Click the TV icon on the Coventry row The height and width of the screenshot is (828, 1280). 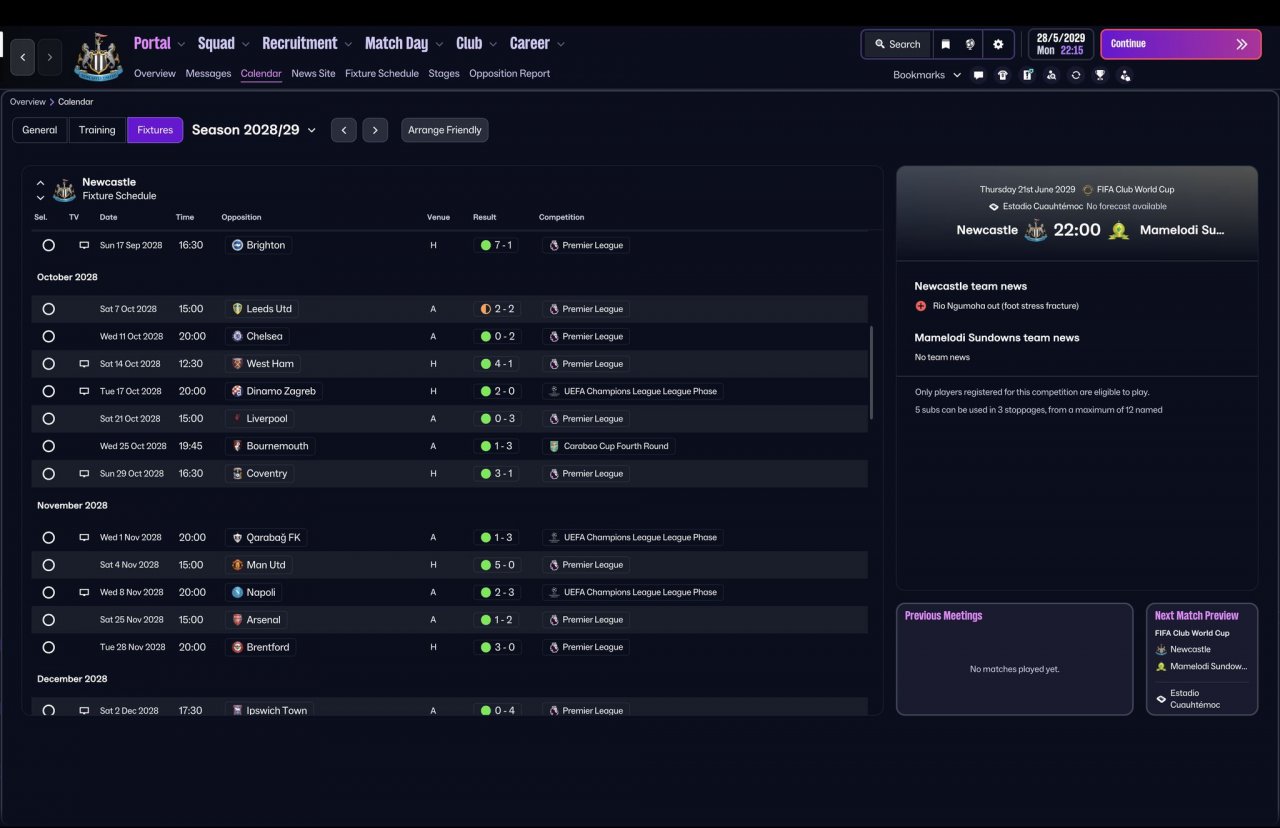(84, 474)
